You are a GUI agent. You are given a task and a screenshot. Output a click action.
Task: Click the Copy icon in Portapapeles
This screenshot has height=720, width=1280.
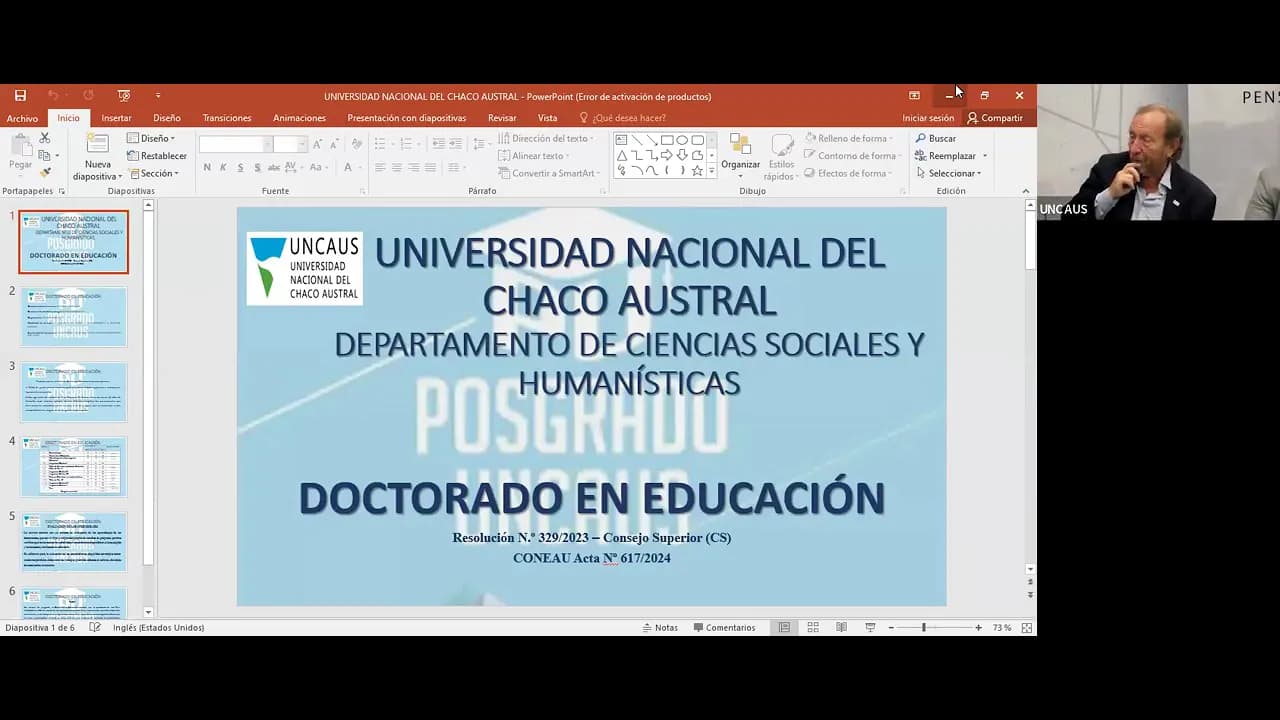click(44, 155)
